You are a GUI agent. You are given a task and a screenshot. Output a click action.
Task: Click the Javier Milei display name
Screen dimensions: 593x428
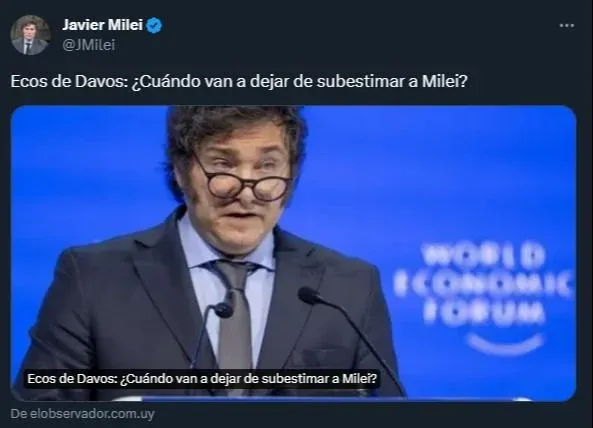(x=102, y=25)
